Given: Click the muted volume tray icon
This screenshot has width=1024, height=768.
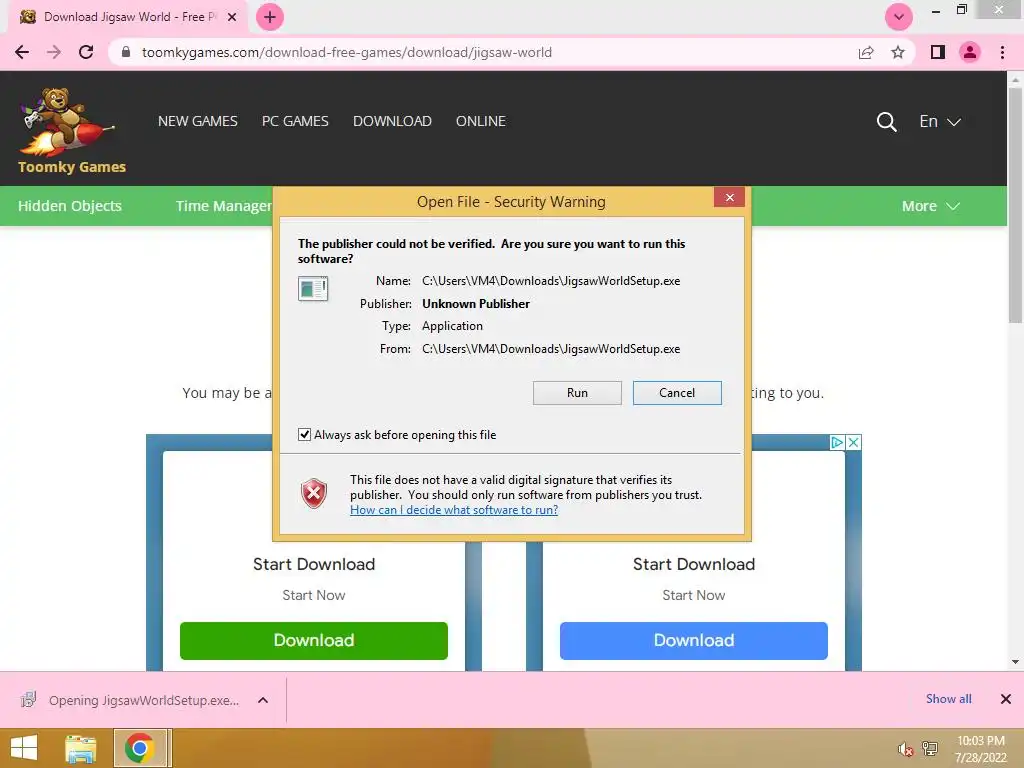Looking at the screenshot, I should 905,749.
